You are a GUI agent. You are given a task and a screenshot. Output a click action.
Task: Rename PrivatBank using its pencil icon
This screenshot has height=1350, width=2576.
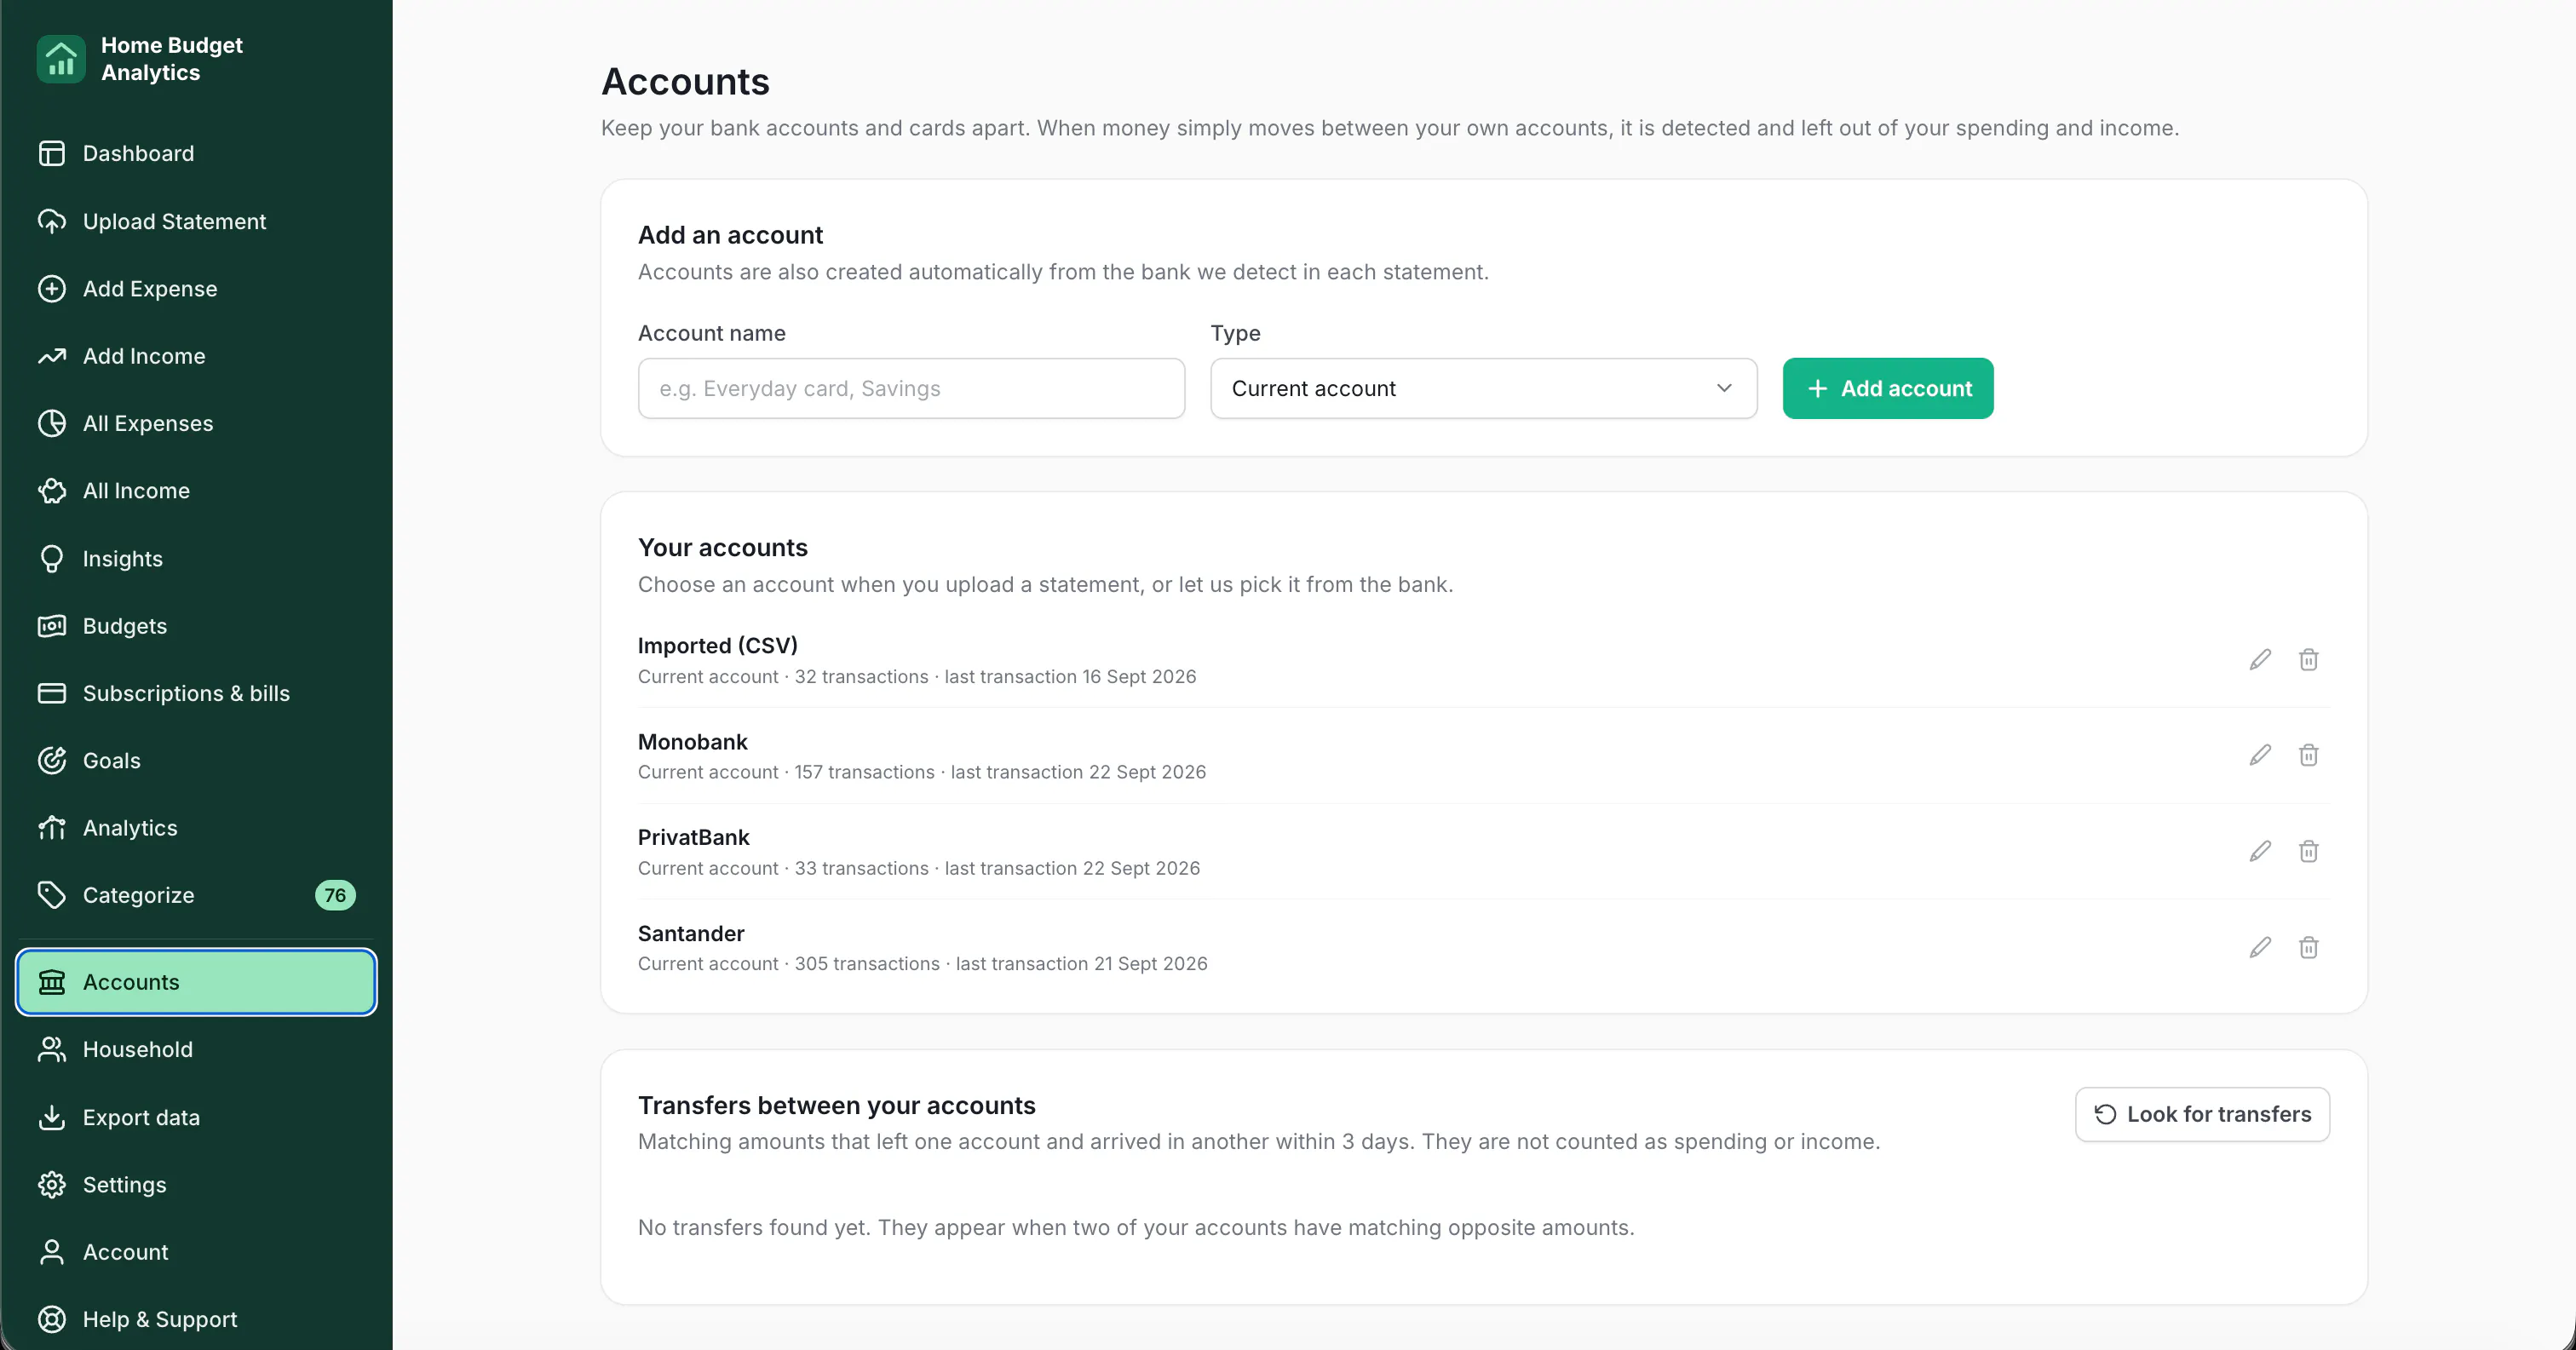click(x=2260, y=851)
